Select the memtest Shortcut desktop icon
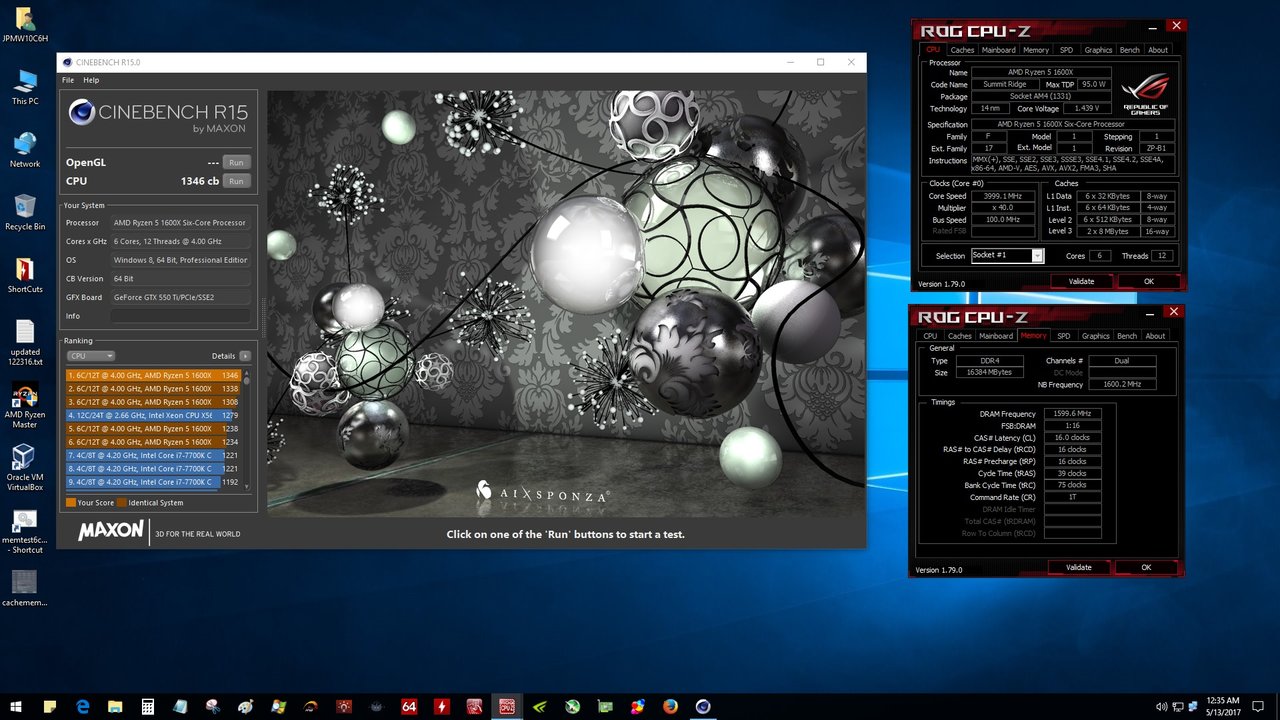The width and height of the screenshot is (1280, 720). click(25, 532)
